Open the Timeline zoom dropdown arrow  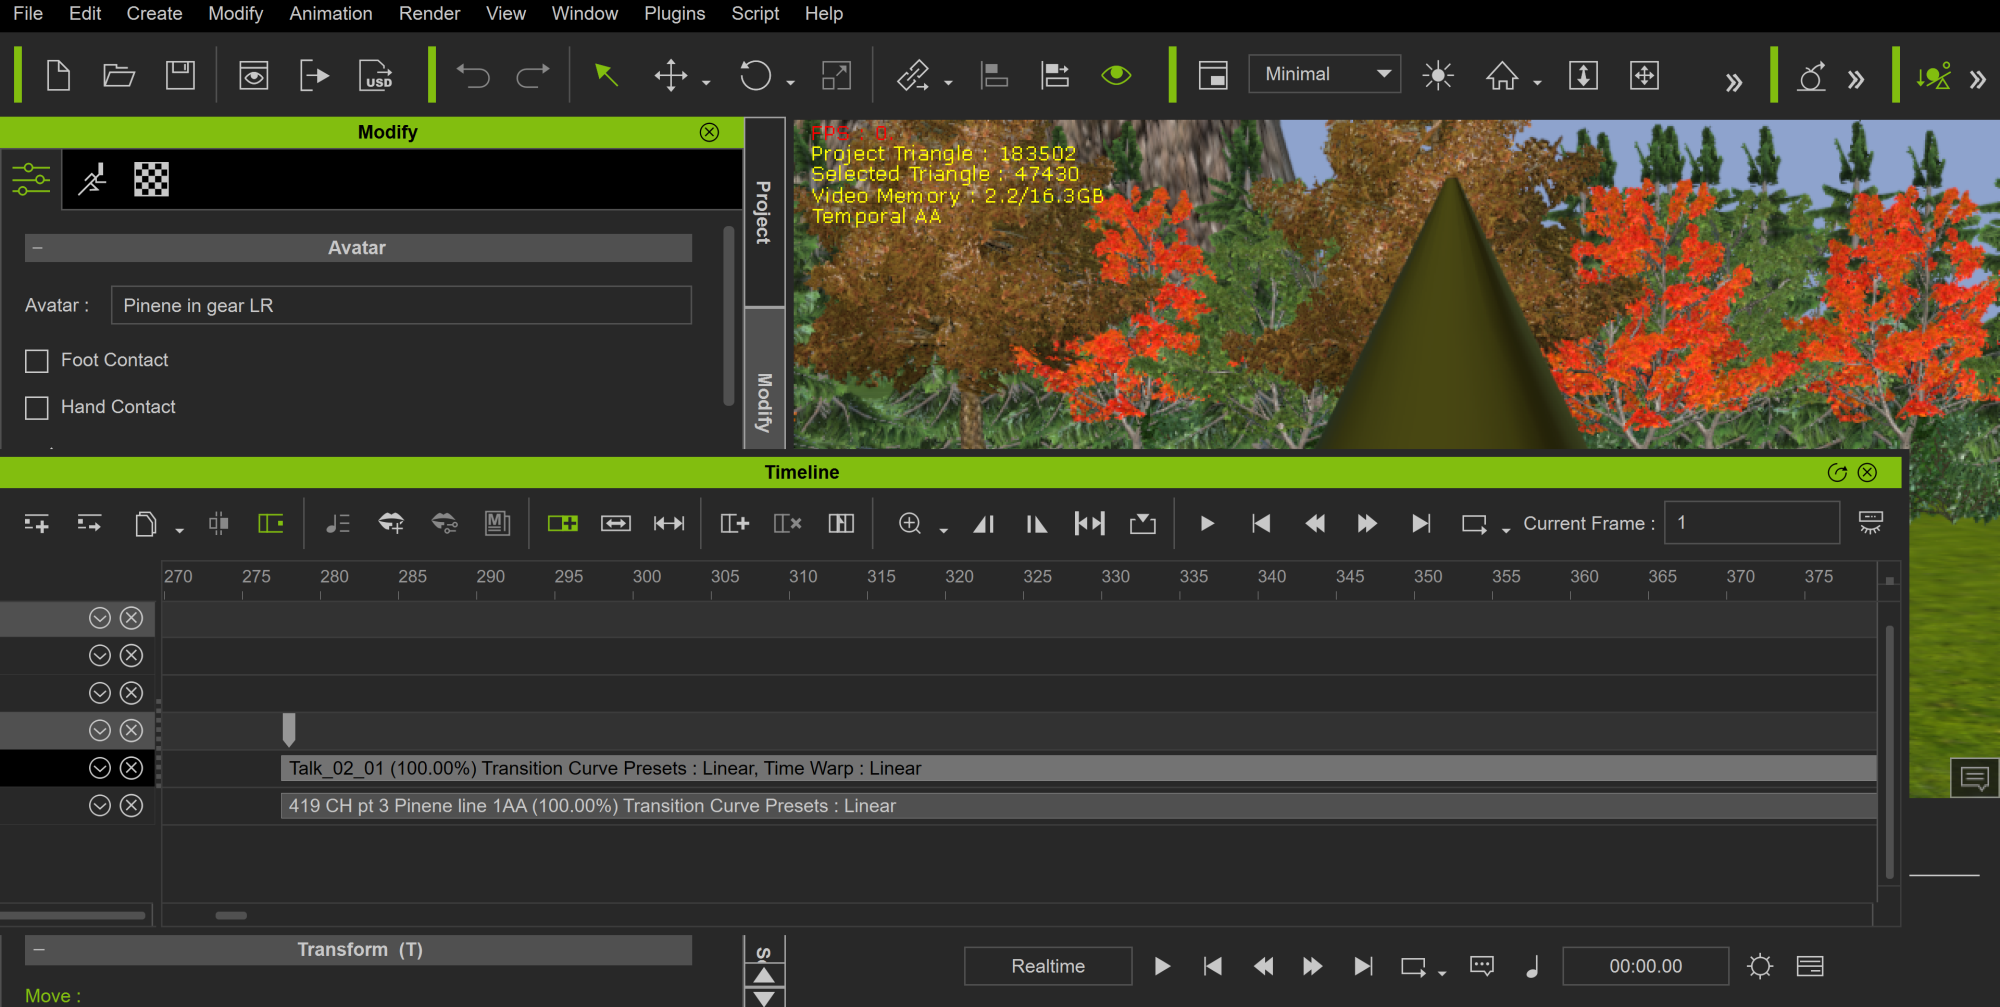[943, 531]
